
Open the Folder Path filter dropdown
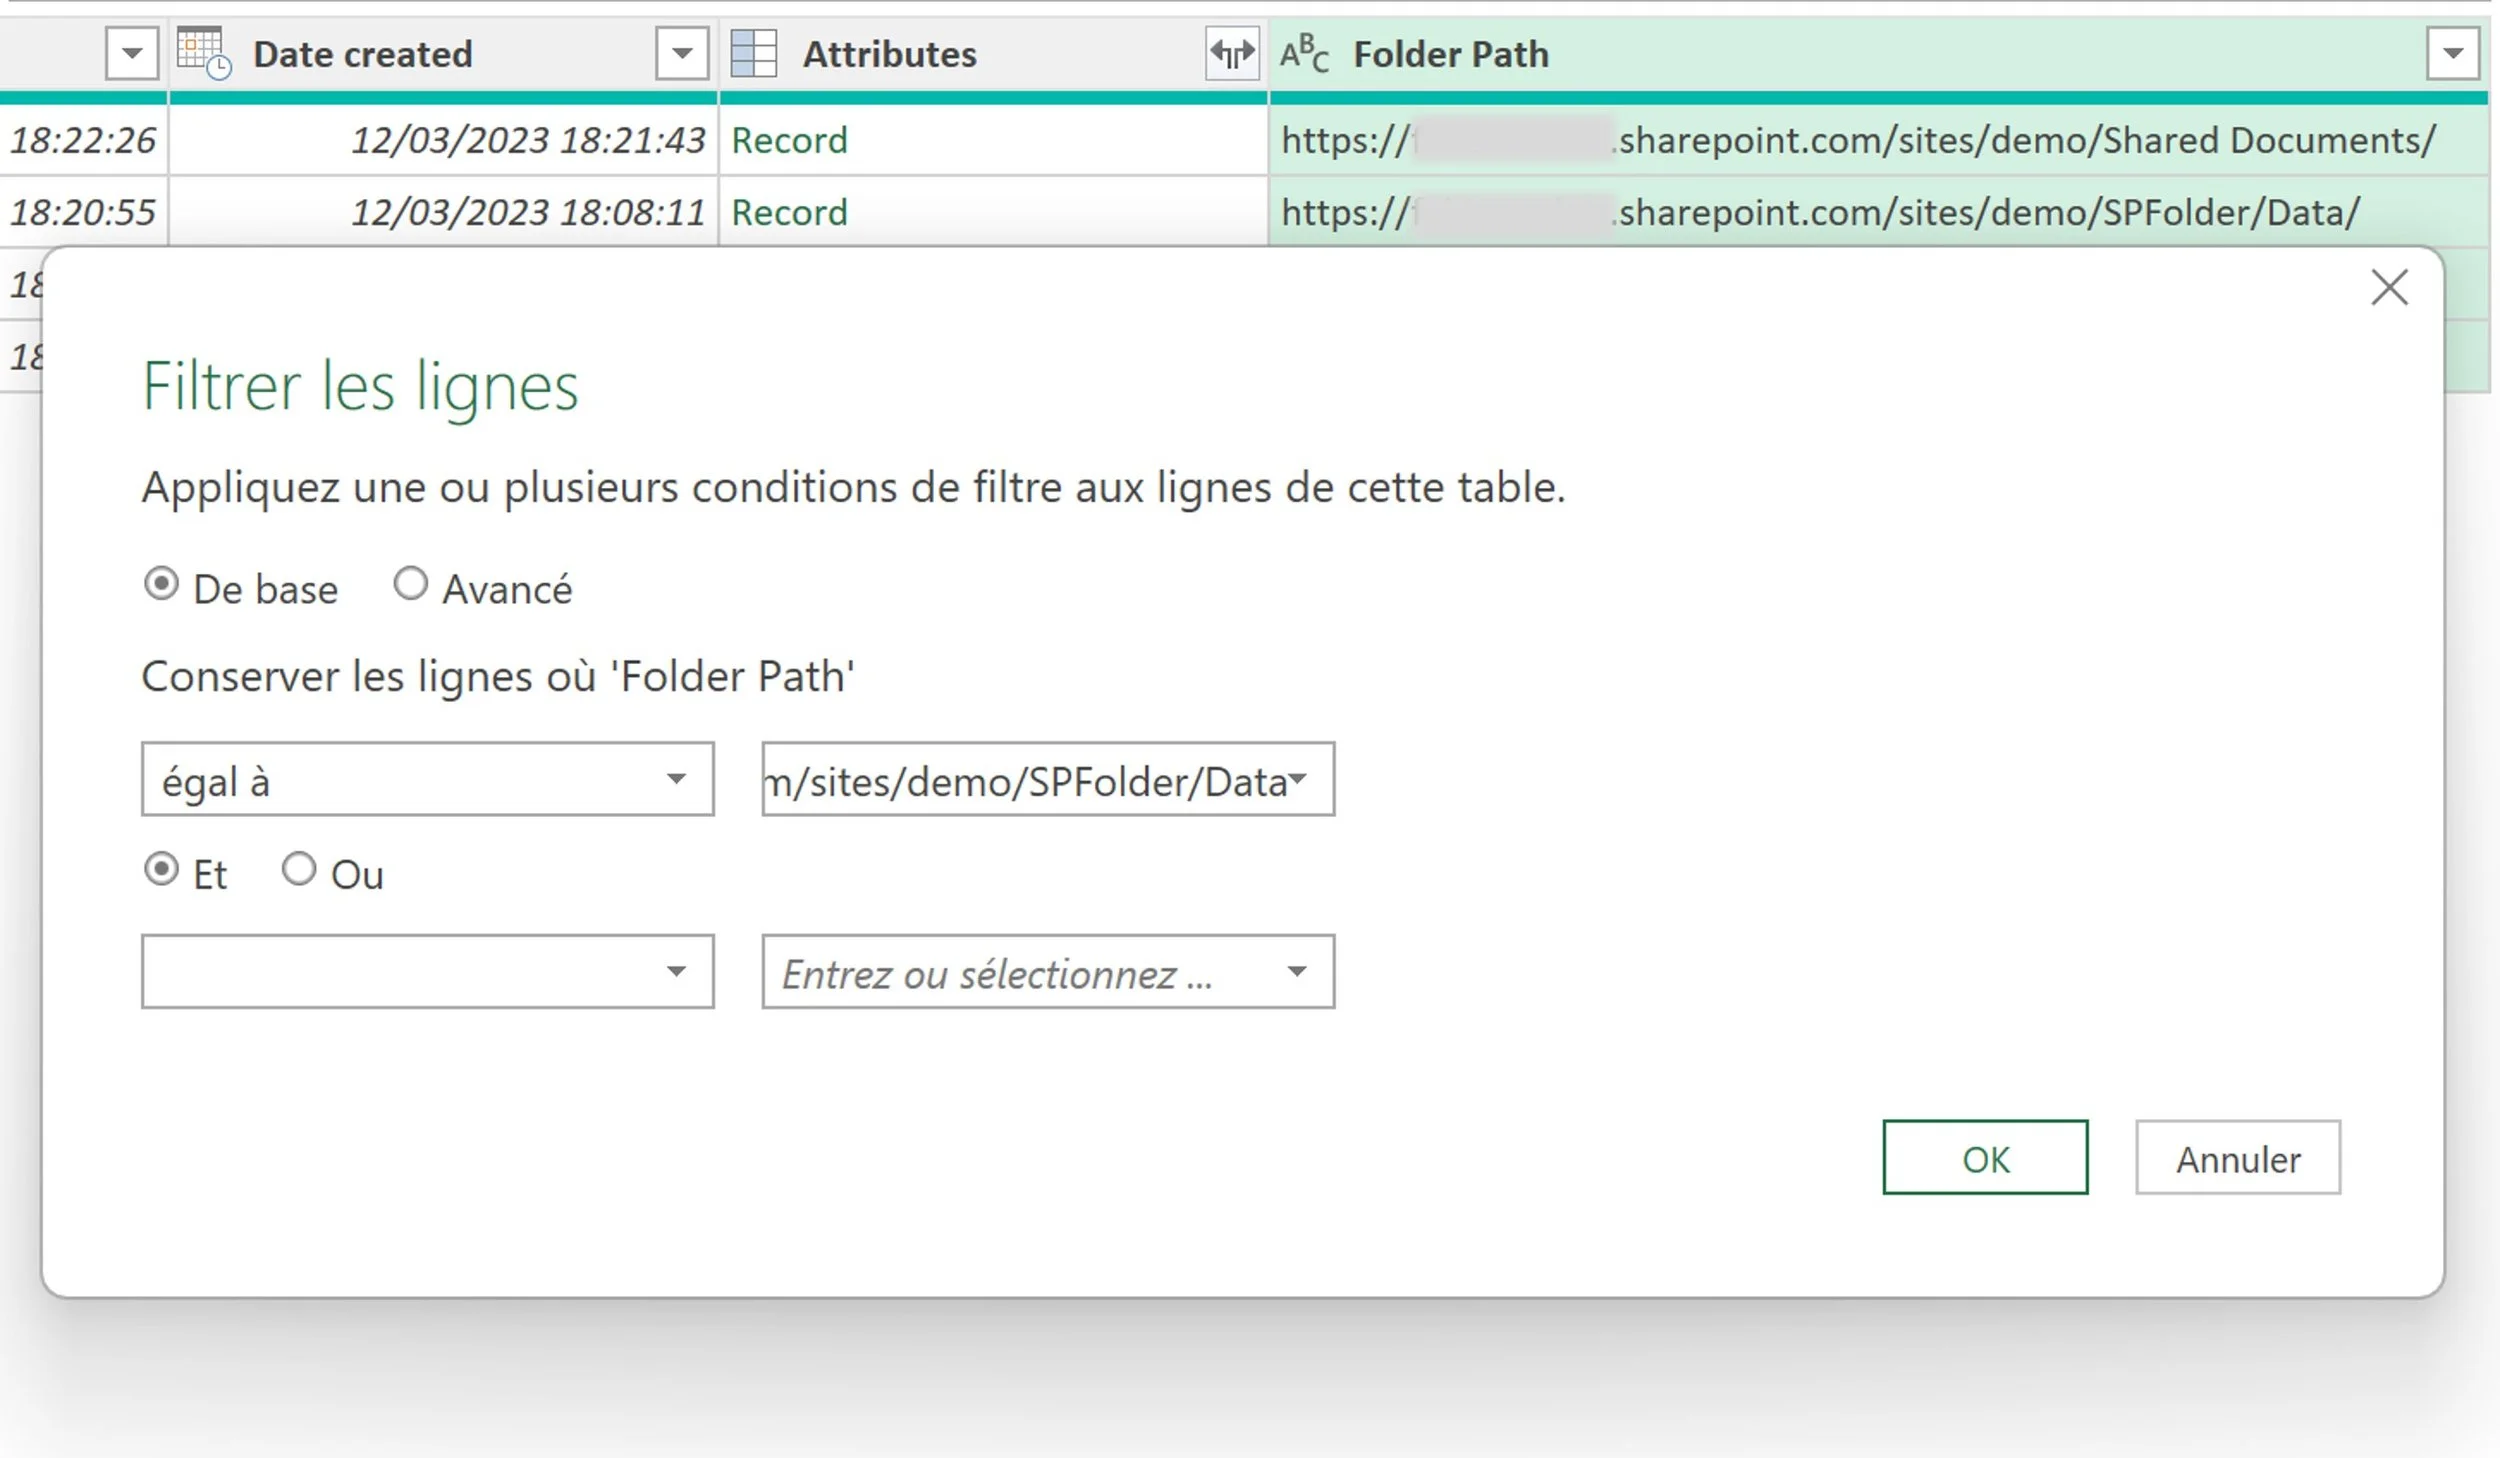pos(2452,54)
